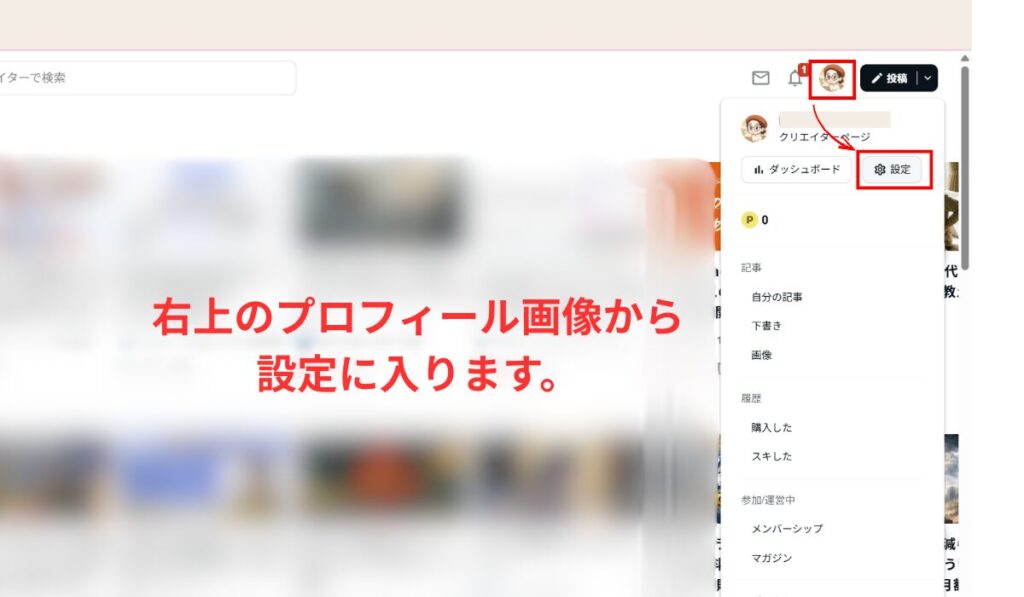Click the gear icon on 設定 button
Viewport: 1024px width, 597px height.
point(879,170)
